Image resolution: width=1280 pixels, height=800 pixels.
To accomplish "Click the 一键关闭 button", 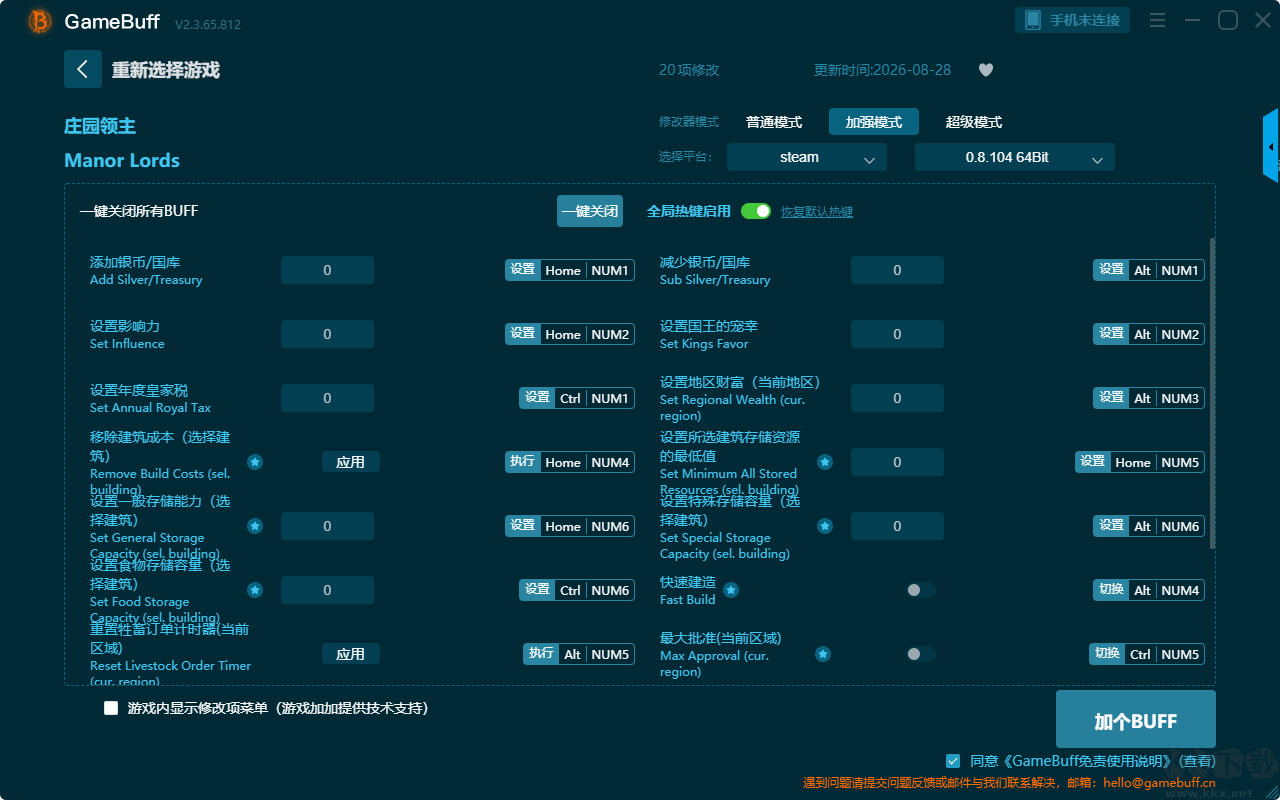I will (590, 211).
